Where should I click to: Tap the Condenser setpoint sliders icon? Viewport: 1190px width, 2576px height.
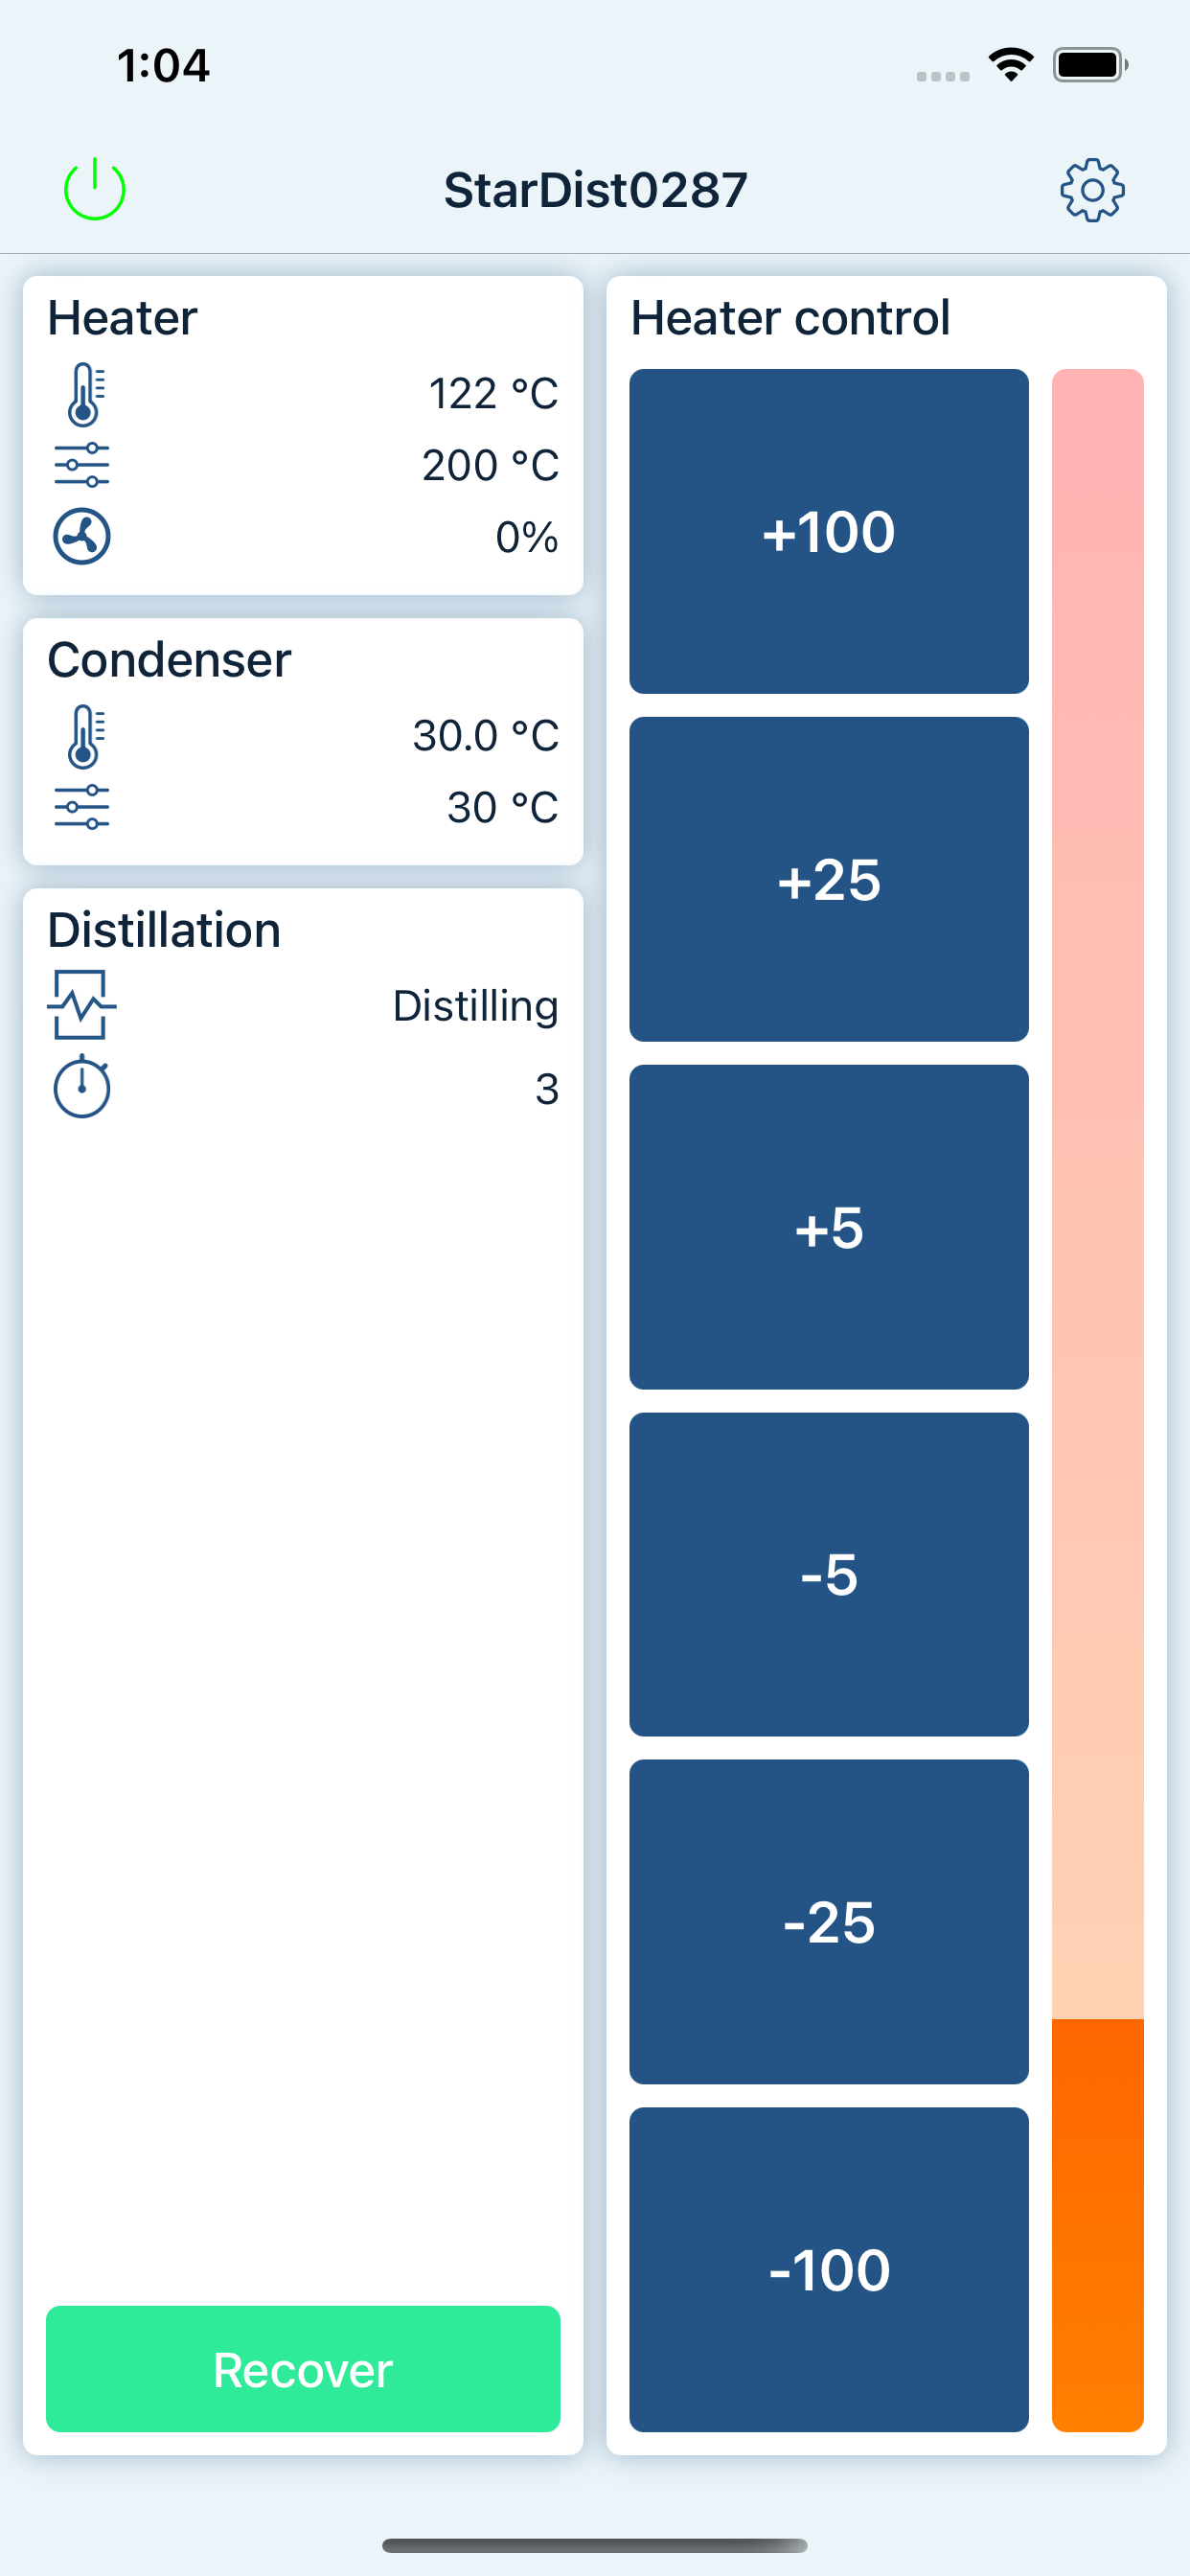coord(82,807)
